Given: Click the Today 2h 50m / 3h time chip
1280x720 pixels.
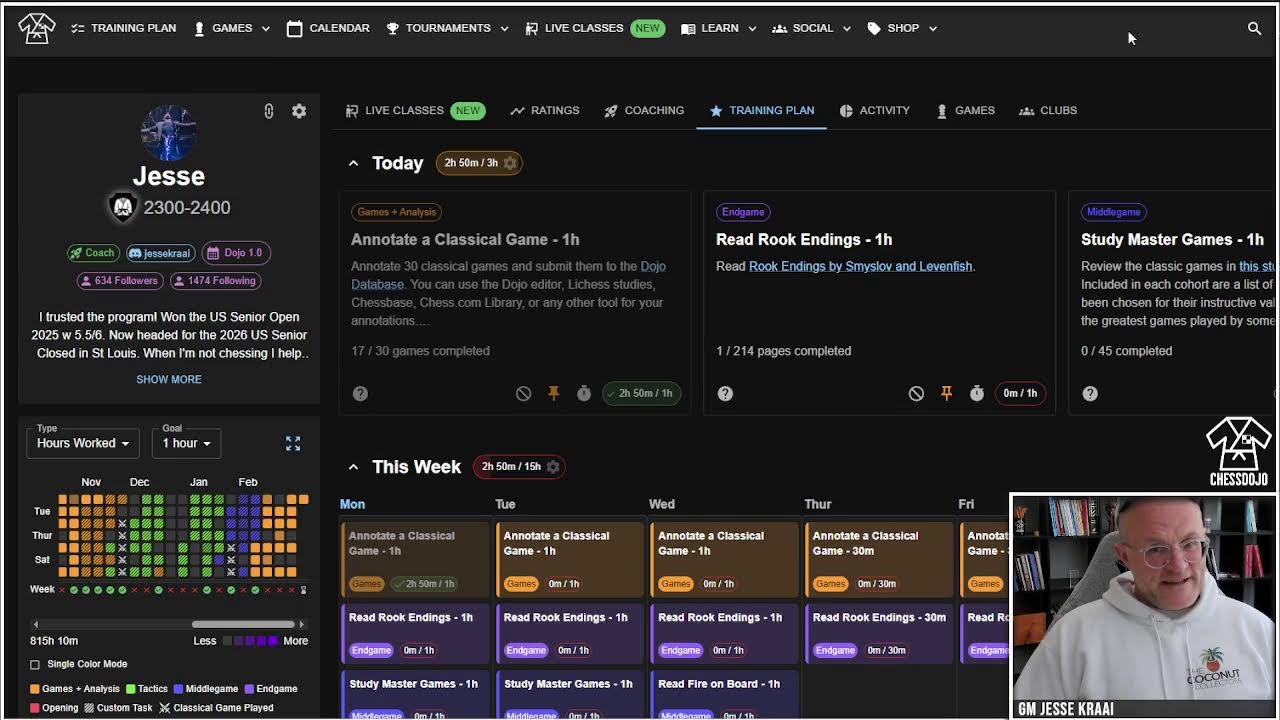Looking at the screenshot, I should pos(479,163).
